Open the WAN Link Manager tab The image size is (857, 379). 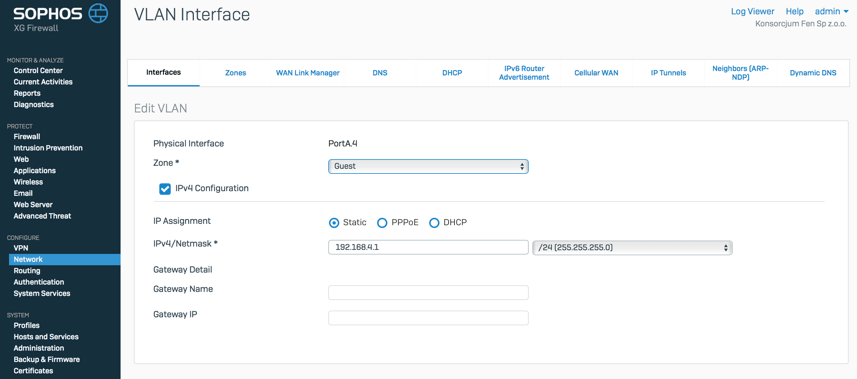[308, 73]
